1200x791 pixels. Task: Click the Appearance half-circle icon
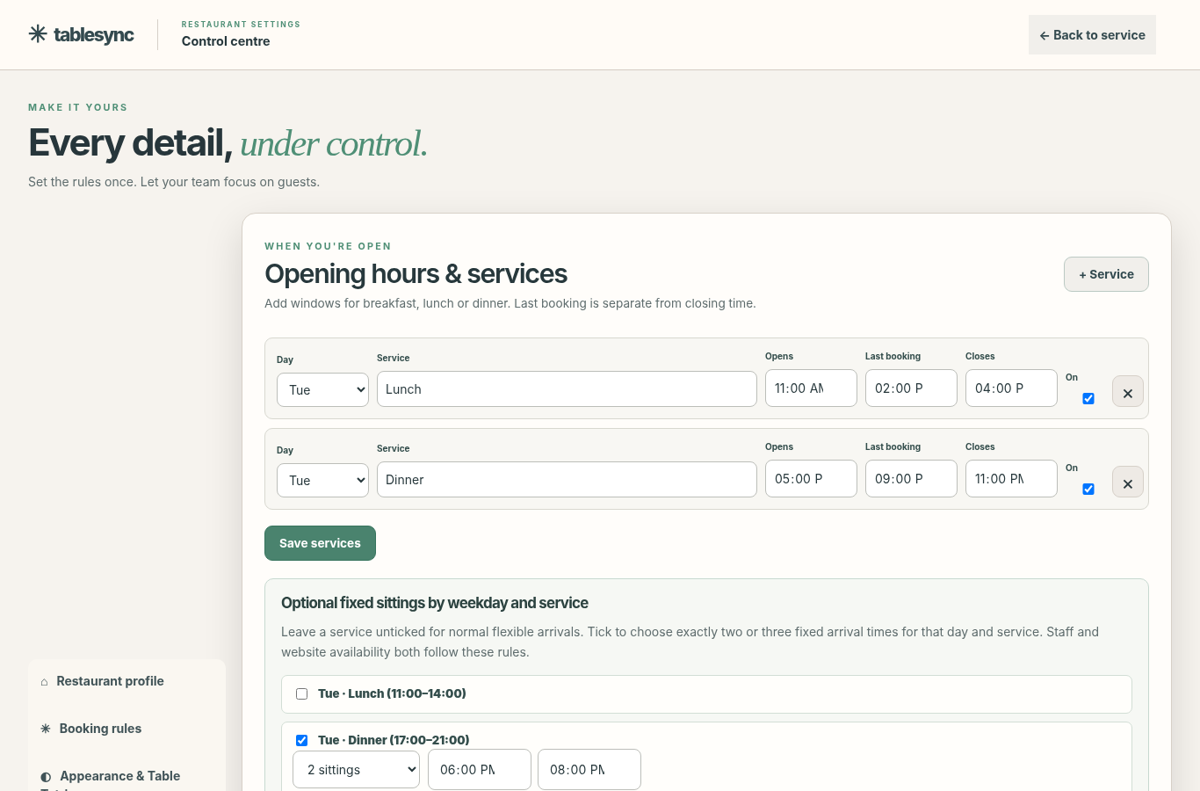pos(46,776)
